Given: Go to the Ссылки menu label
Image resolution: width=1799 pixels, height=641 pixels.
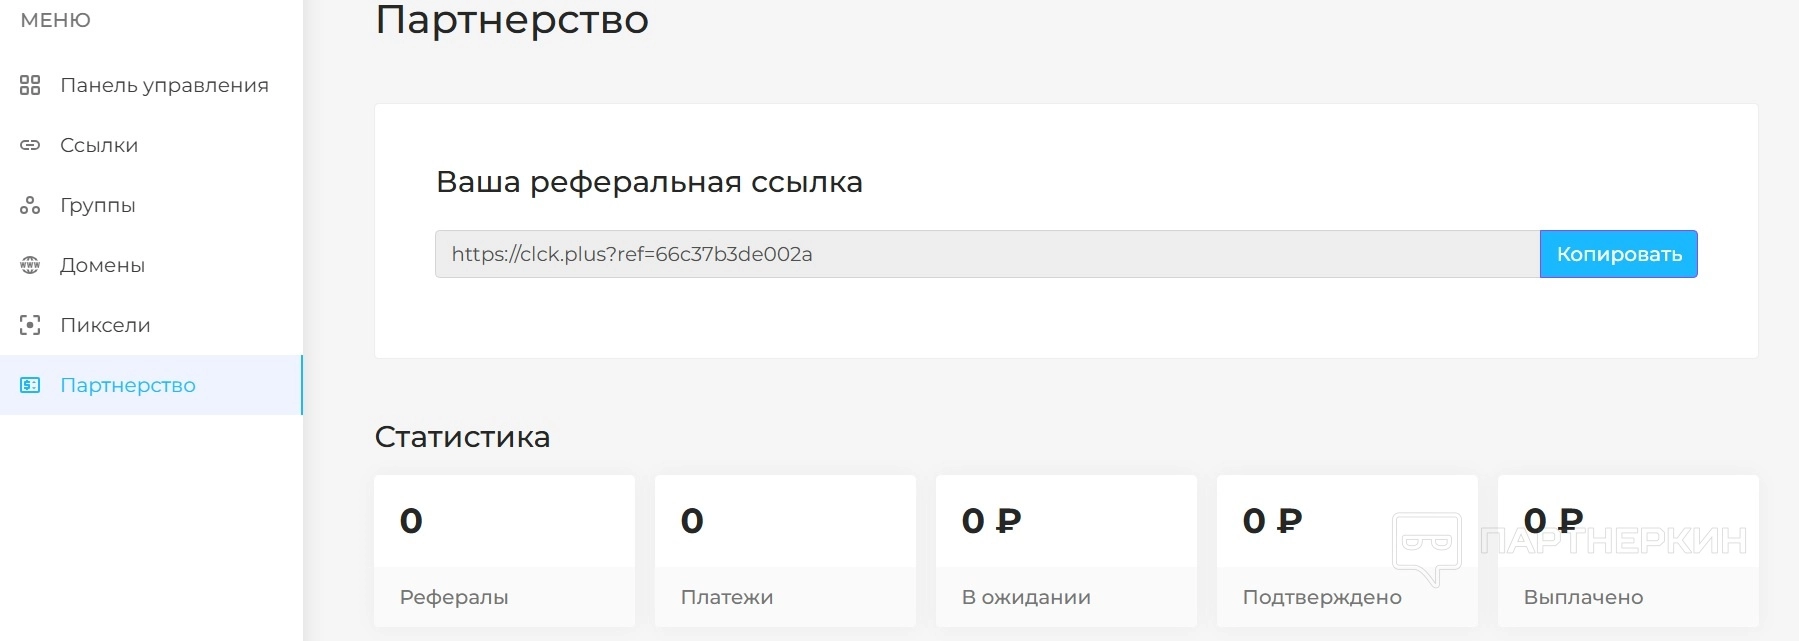Looking at the screenshot, I should click(99, 145).
